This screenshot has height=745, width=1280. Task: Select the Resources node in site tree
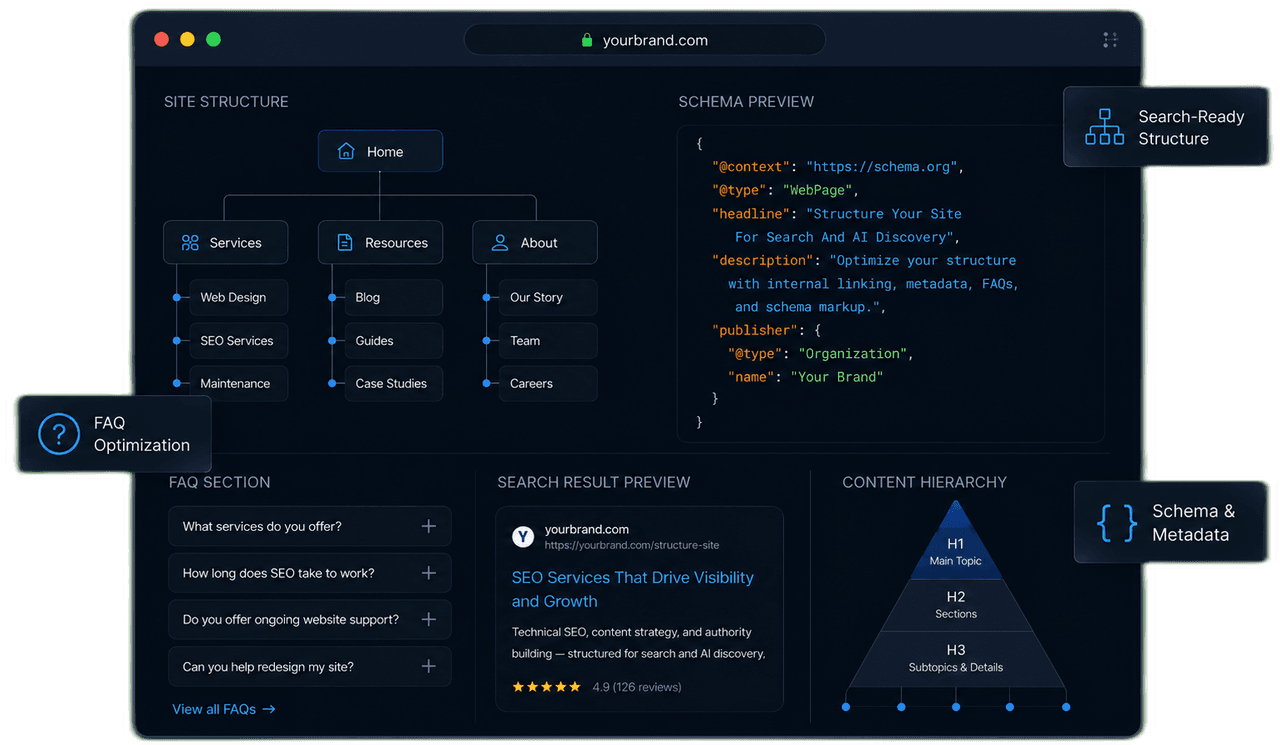tap(380, 243)
